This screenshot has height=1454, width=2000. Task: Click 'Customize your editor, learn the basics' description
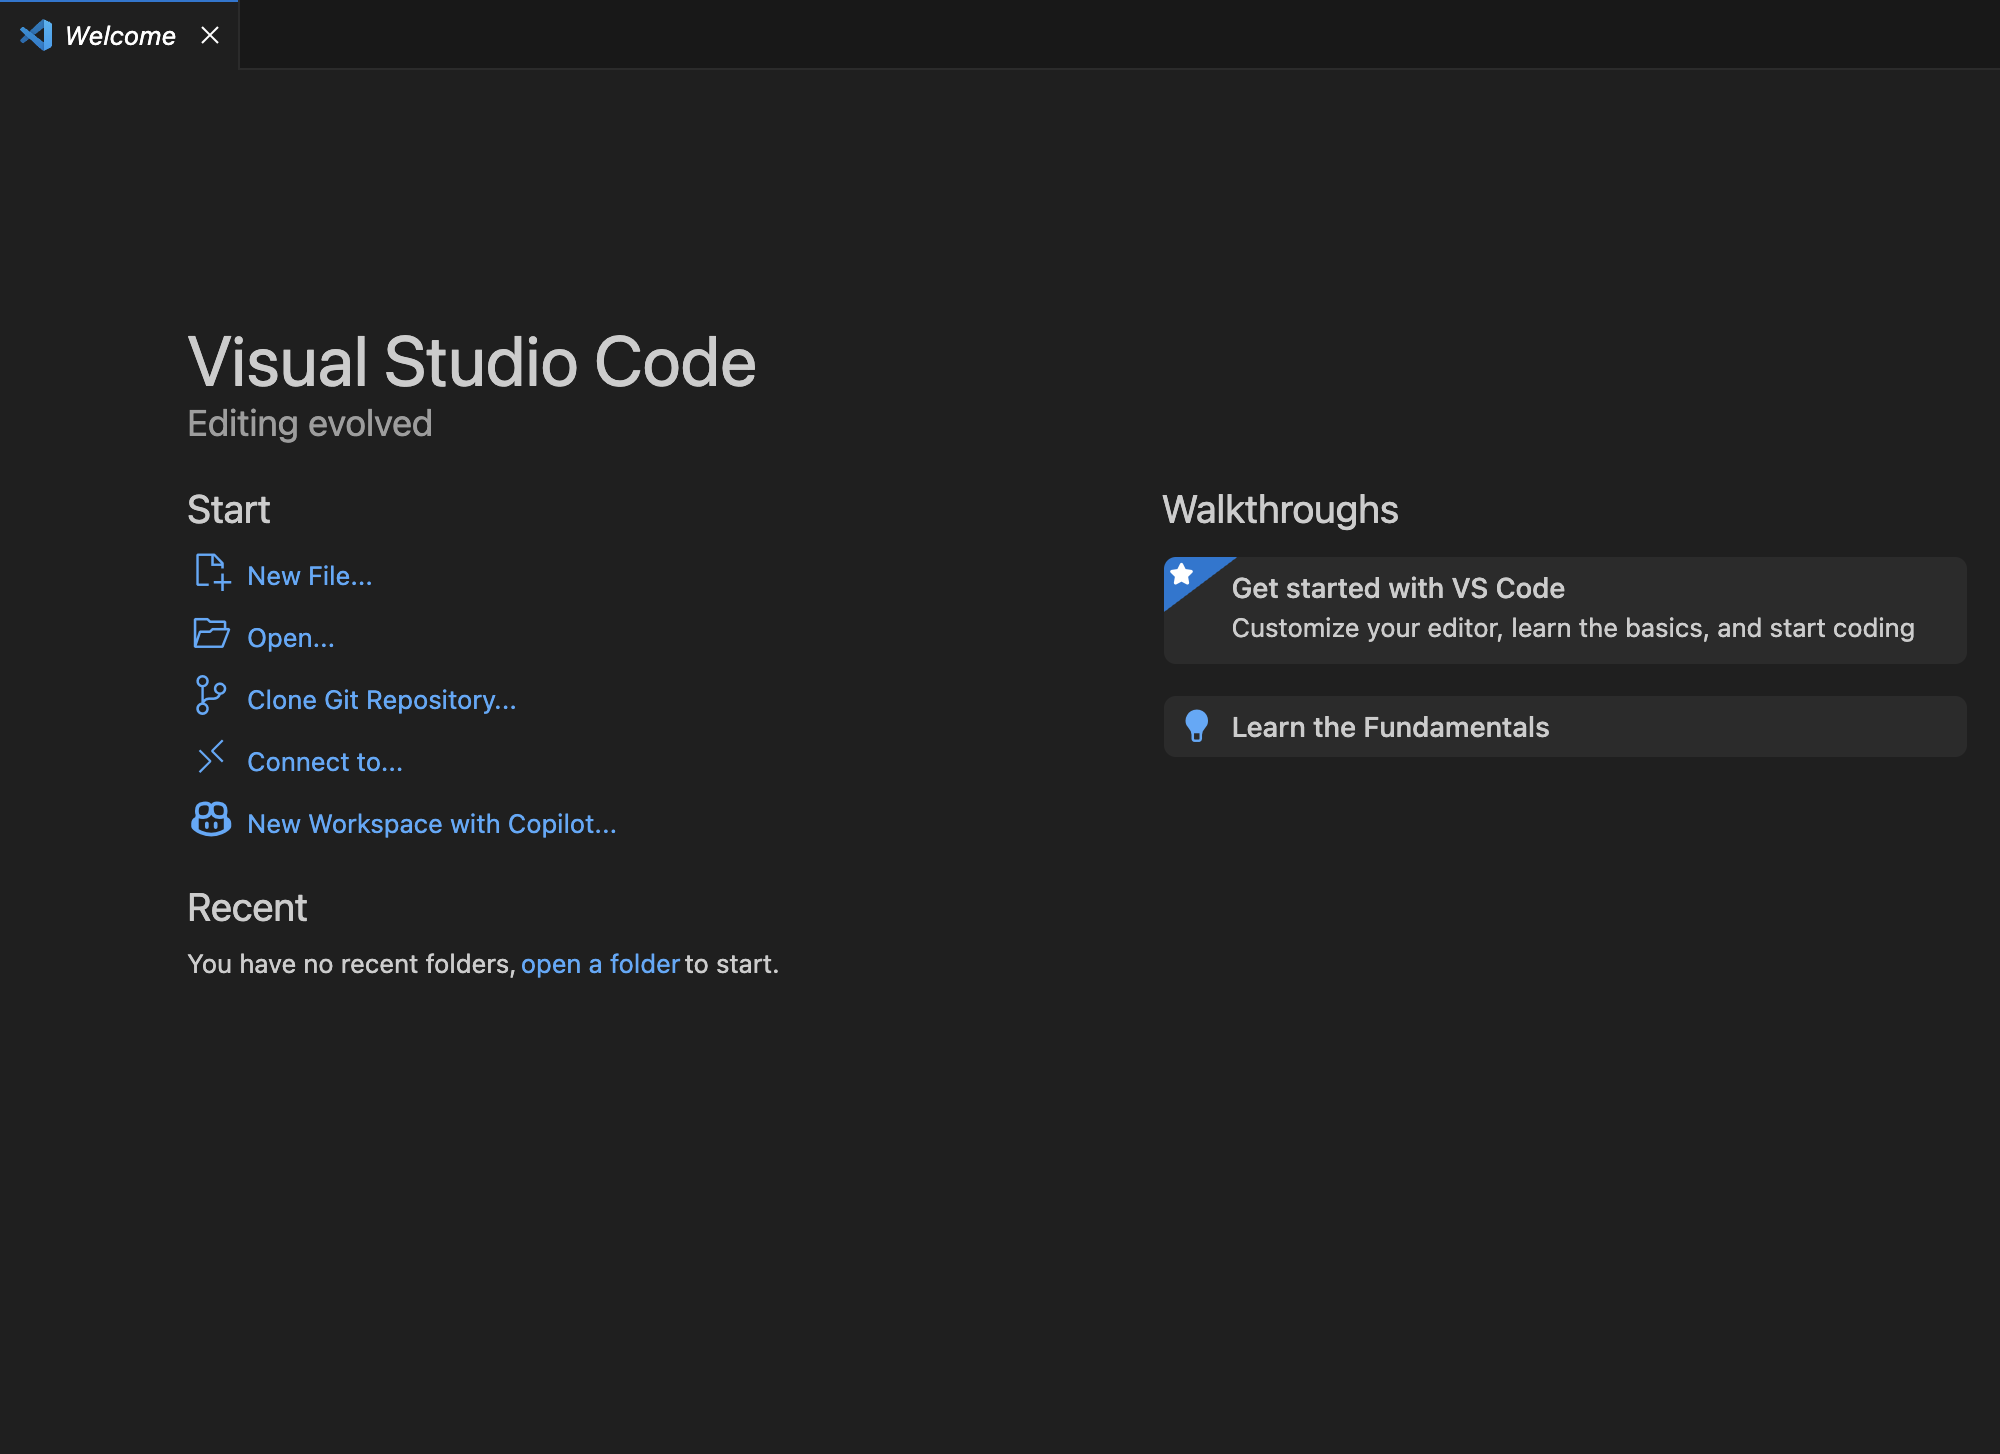click(1573, 628)
